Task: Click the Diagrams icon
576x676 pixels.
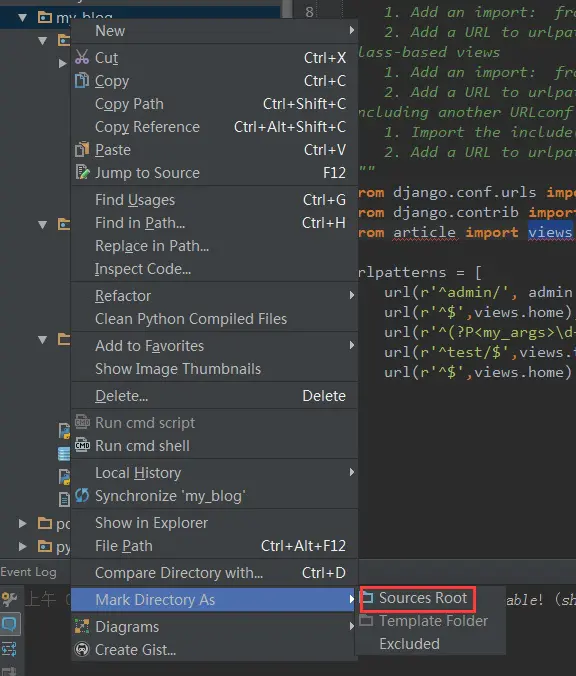Action: pyautogui.click(x=82, y=626)
